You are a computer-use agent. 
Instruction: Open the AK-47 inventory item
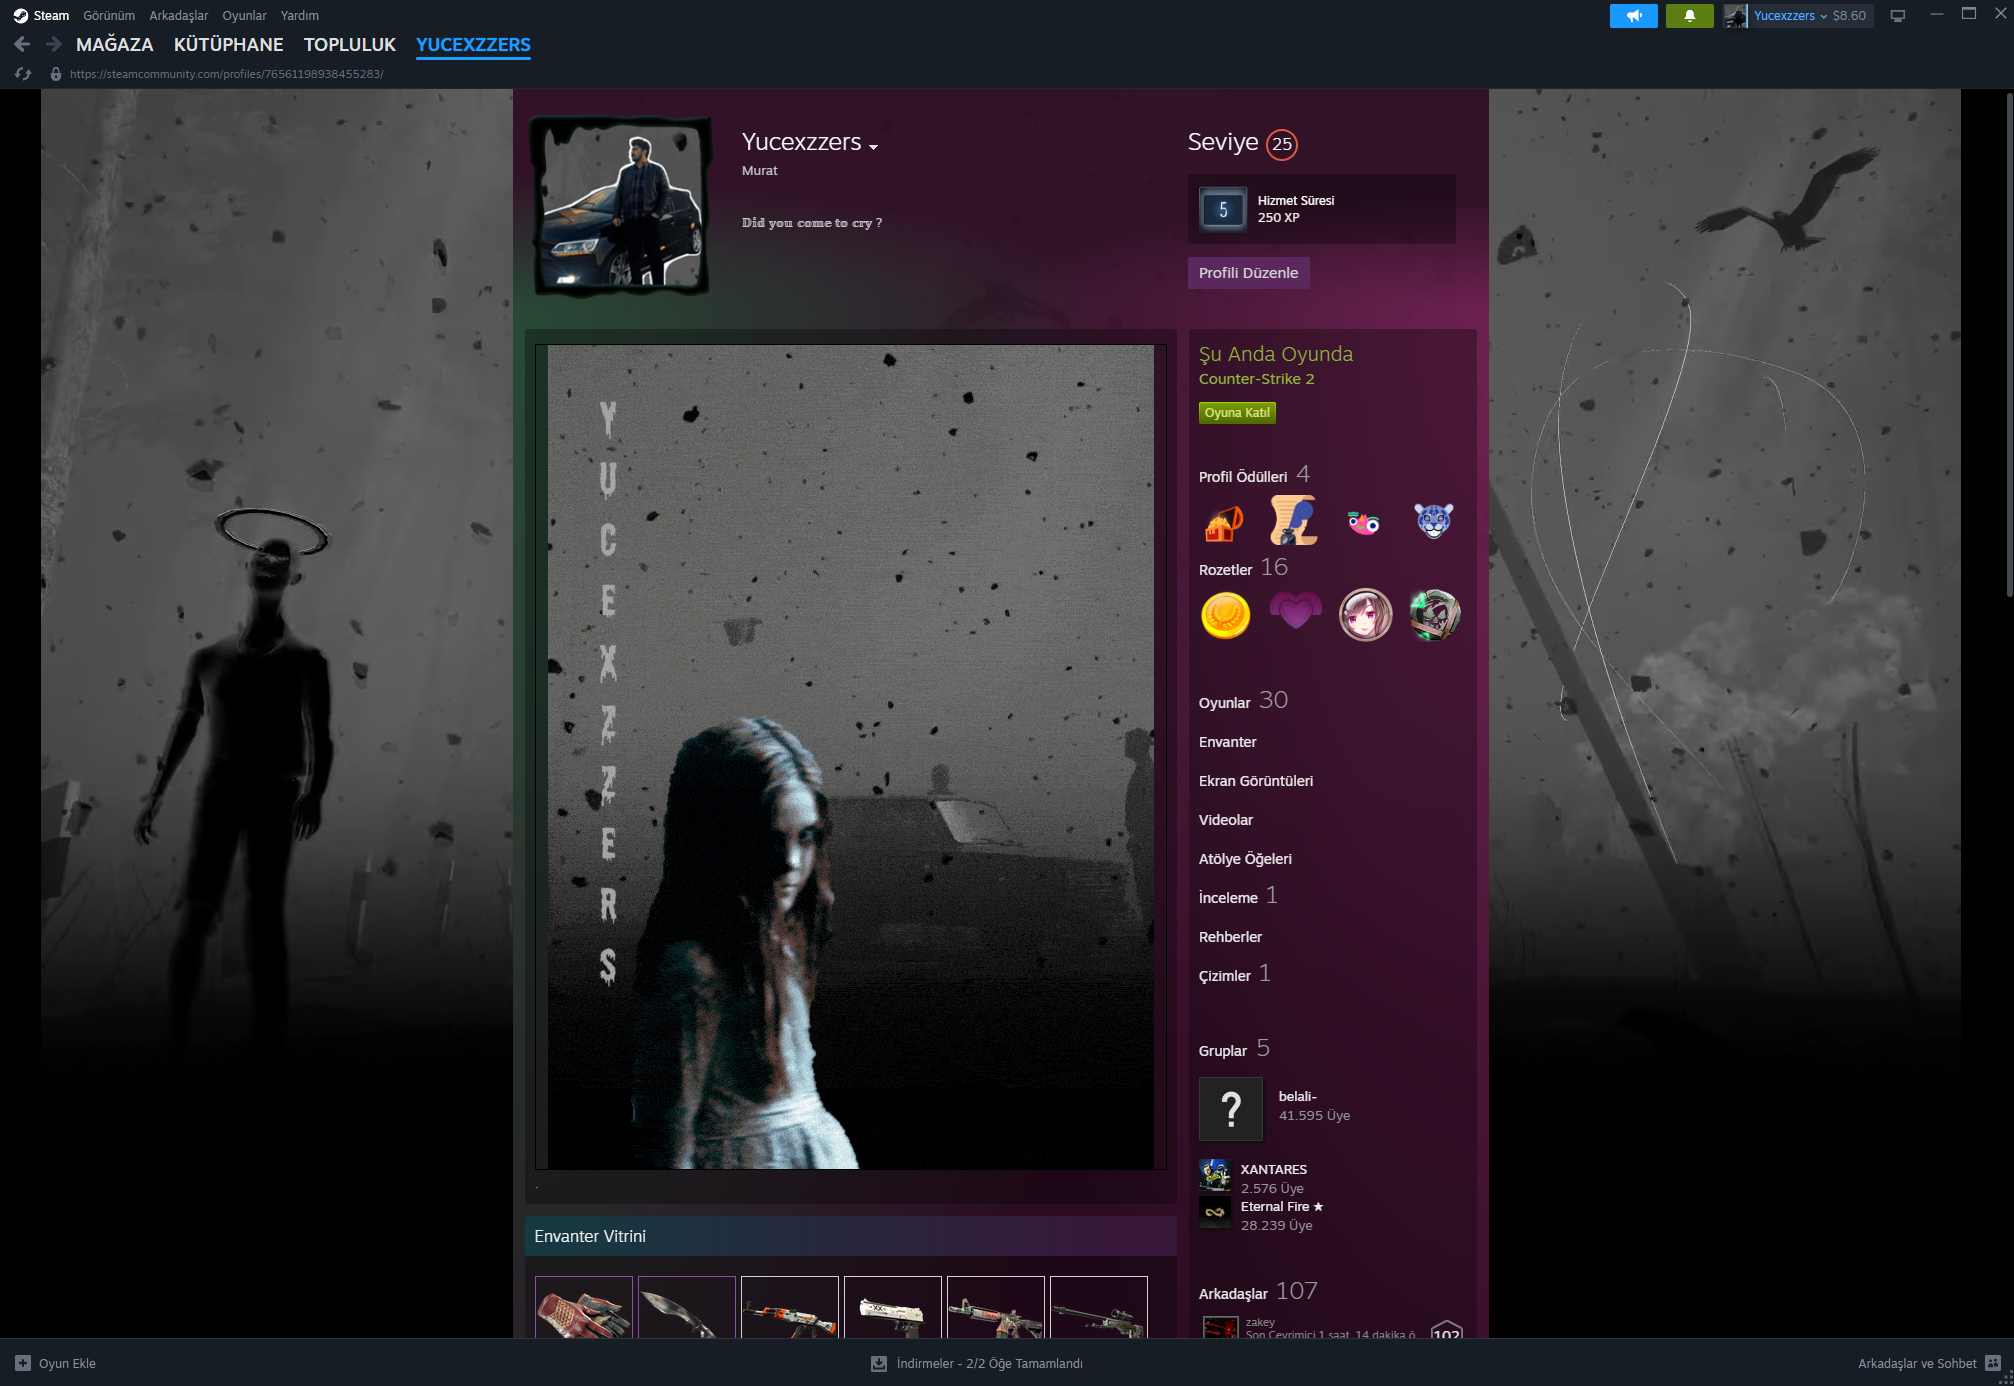coord(790,1307)
